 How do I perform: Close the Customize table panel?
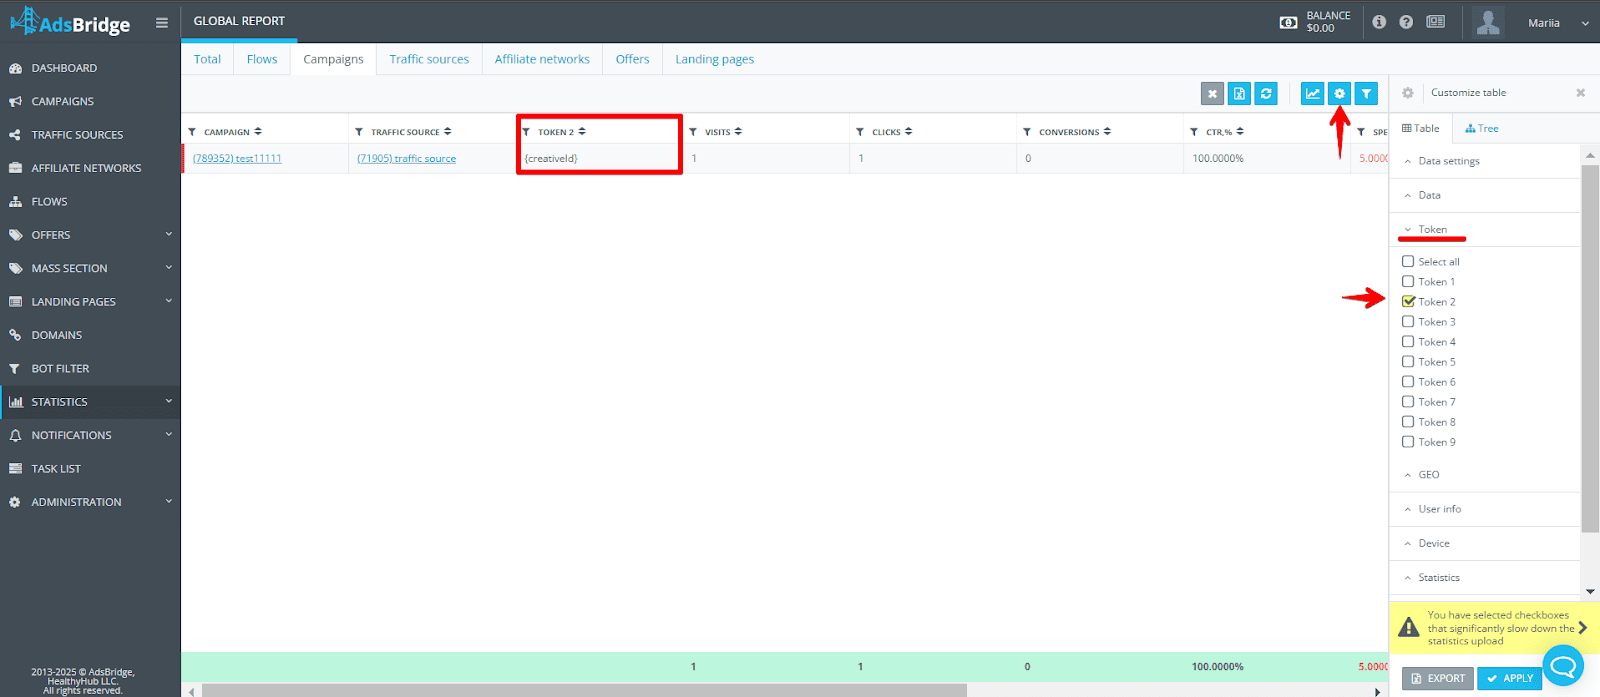[1581, 93]
